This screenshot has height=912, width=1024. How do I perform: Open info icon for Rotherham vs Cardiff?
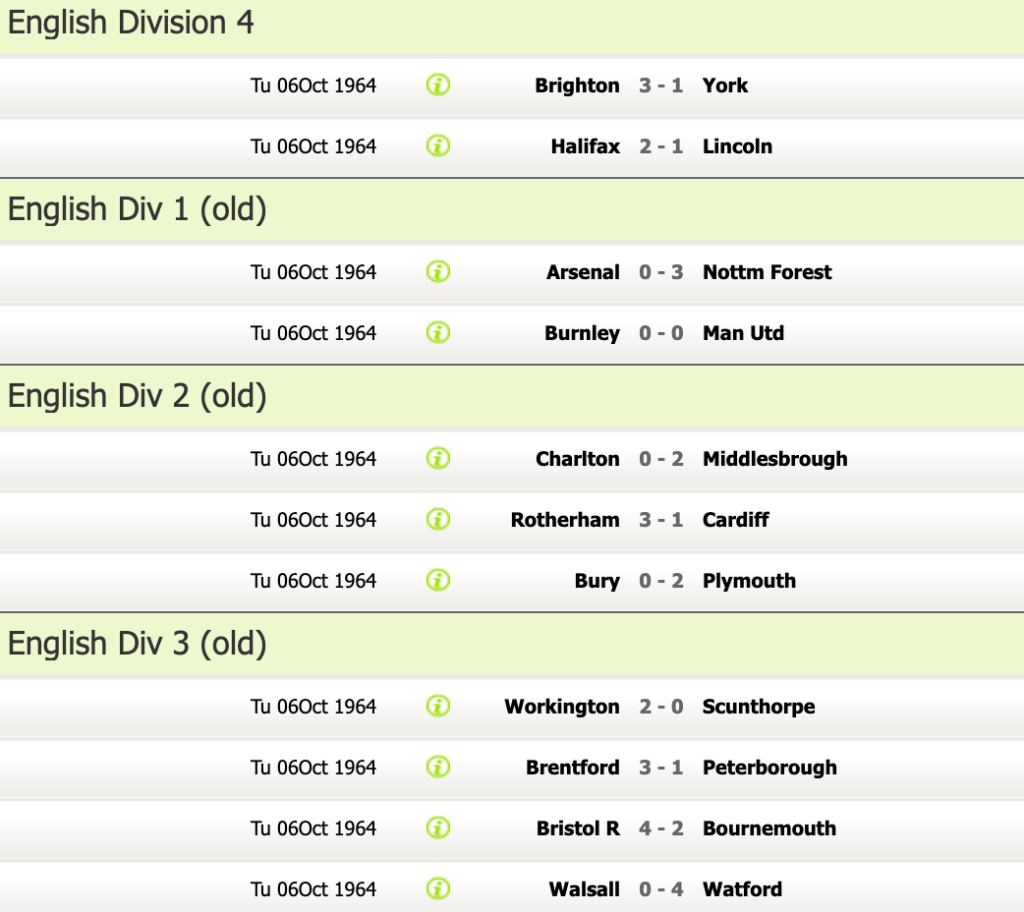coord(438,520)
